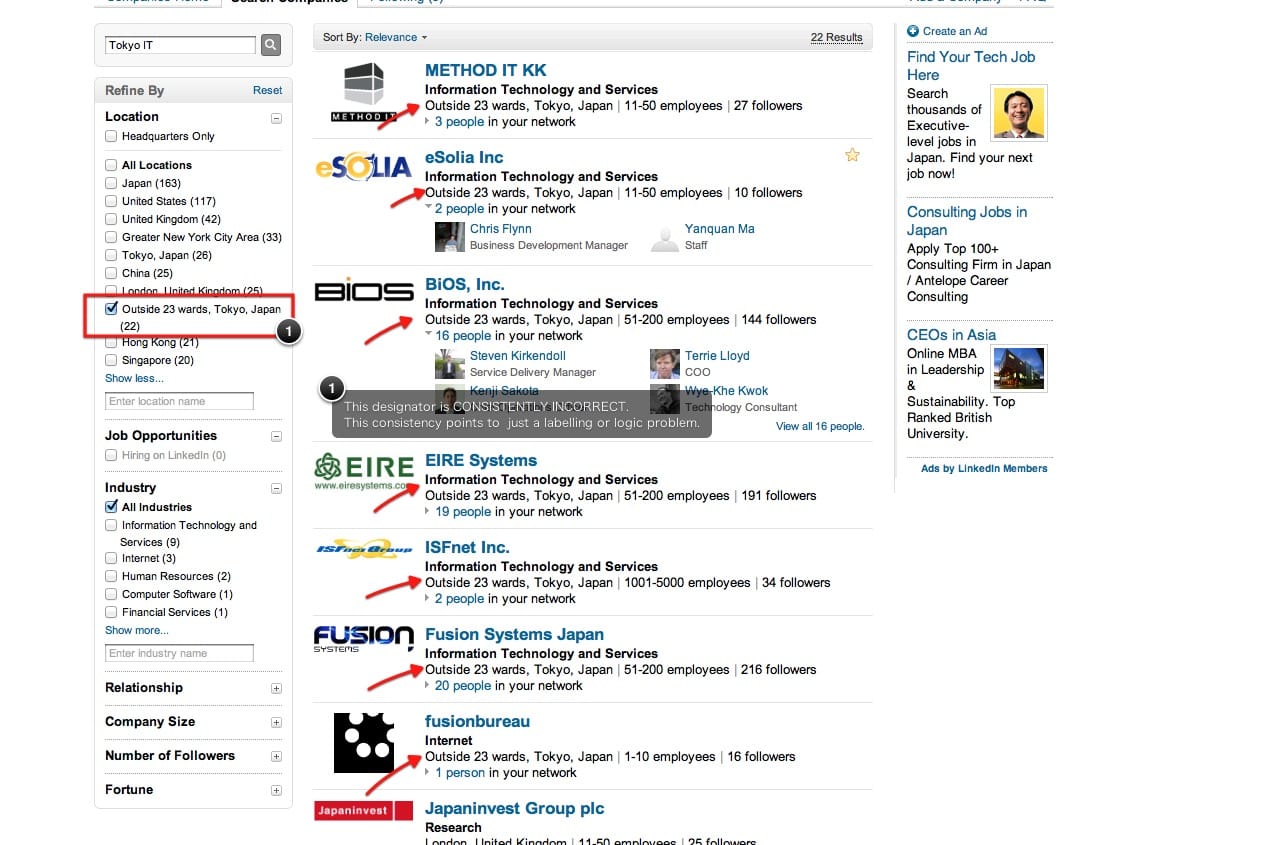Check the United States (117) filter

click(111, 201)
